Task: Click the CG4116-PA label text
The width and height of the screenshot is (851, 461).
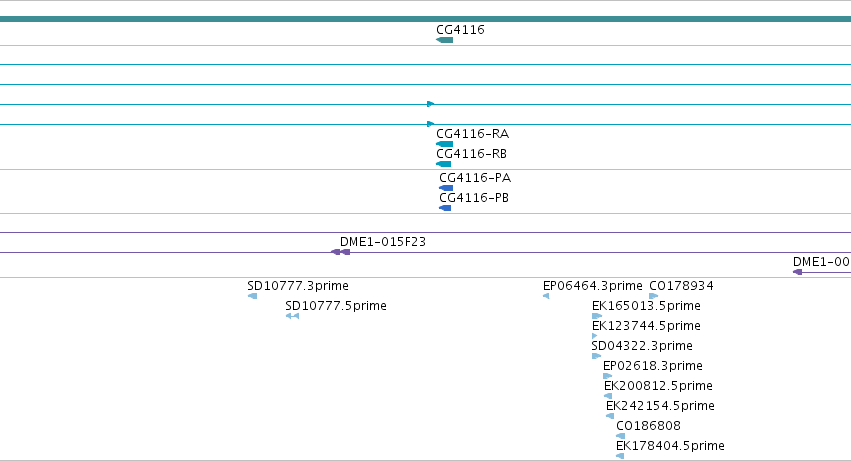Action: point(475,178)
